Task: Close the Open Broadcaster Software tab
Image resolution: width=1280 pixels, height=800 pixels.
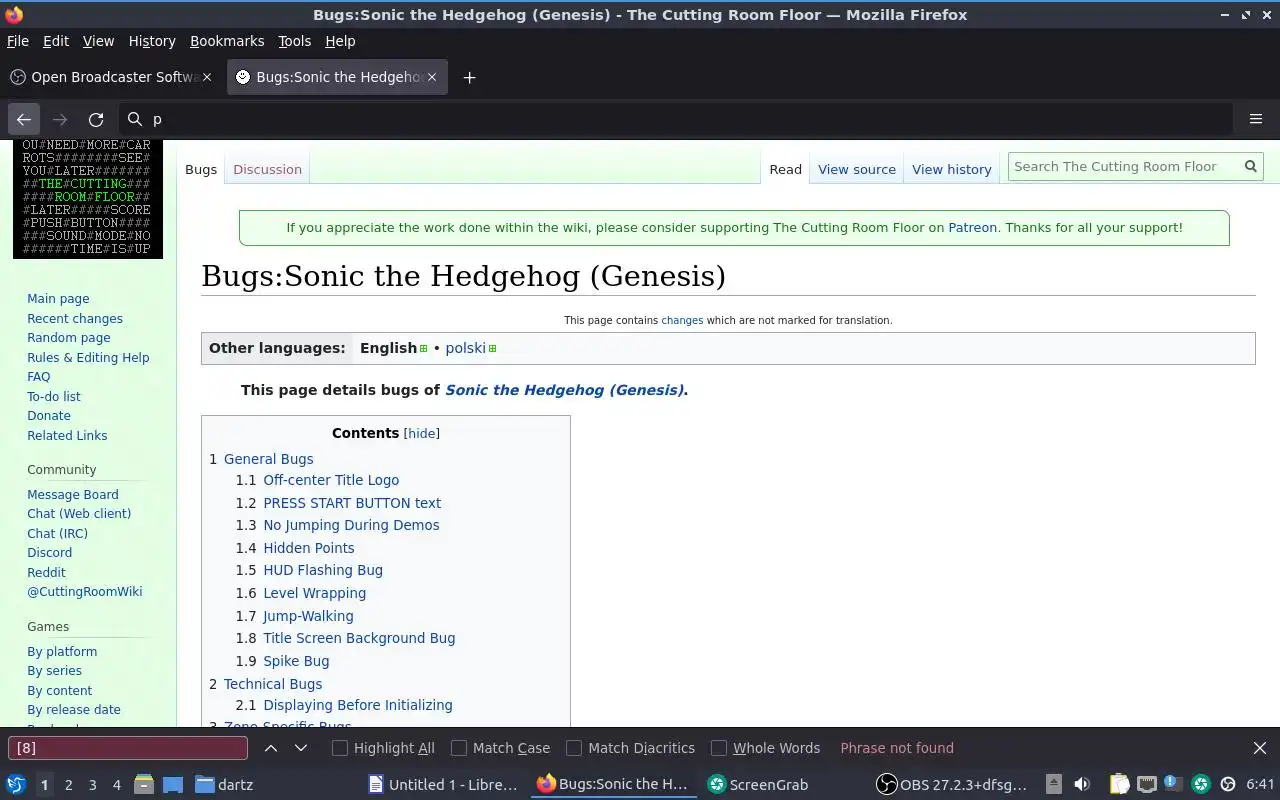Action: point(207,77)
